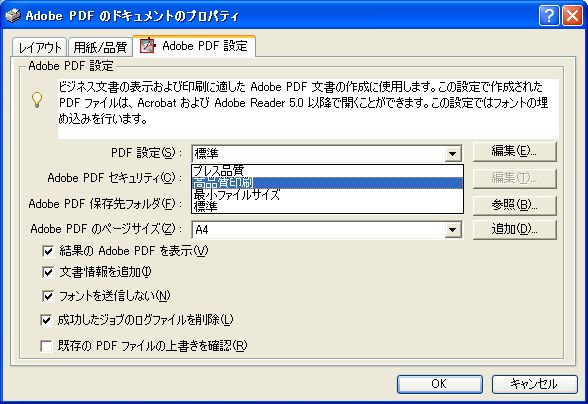Collapse the PDF 設定 dropdown arrow
The height and width of the screenshot is (404, 588).
click(x=452, y=153)
